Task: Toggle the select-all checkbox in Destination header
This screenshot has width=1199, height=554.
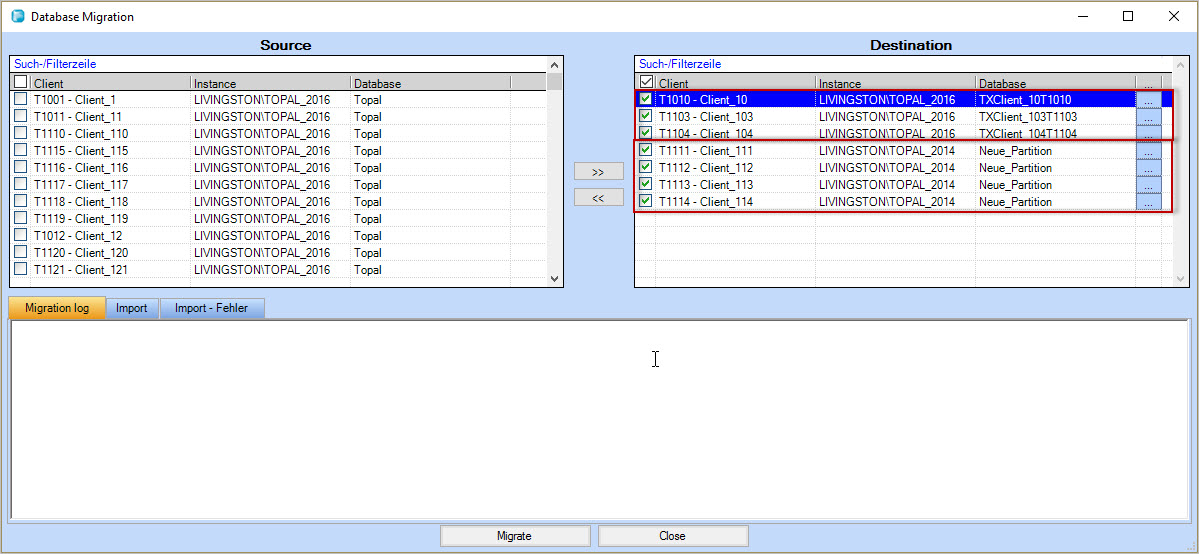Action: click(646, 83)
